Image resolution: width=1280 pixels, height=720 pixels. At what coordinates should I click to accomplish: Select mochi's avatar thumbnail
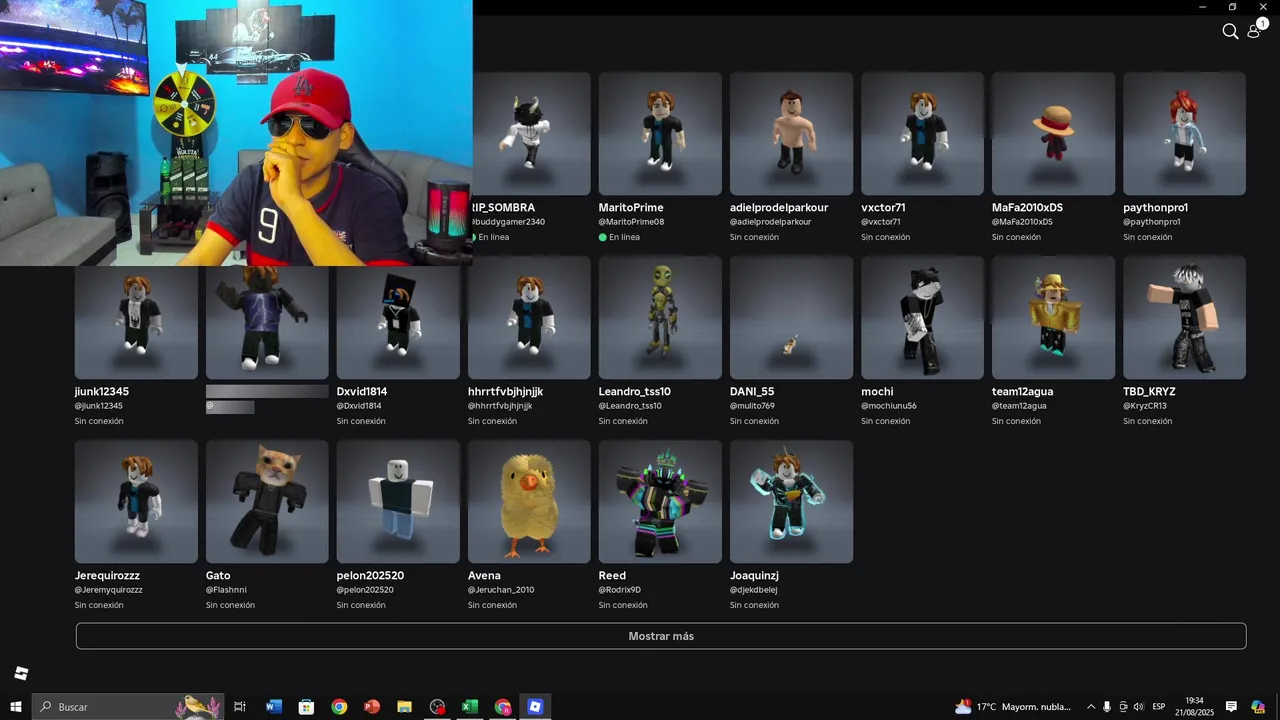tap(922, 317)
